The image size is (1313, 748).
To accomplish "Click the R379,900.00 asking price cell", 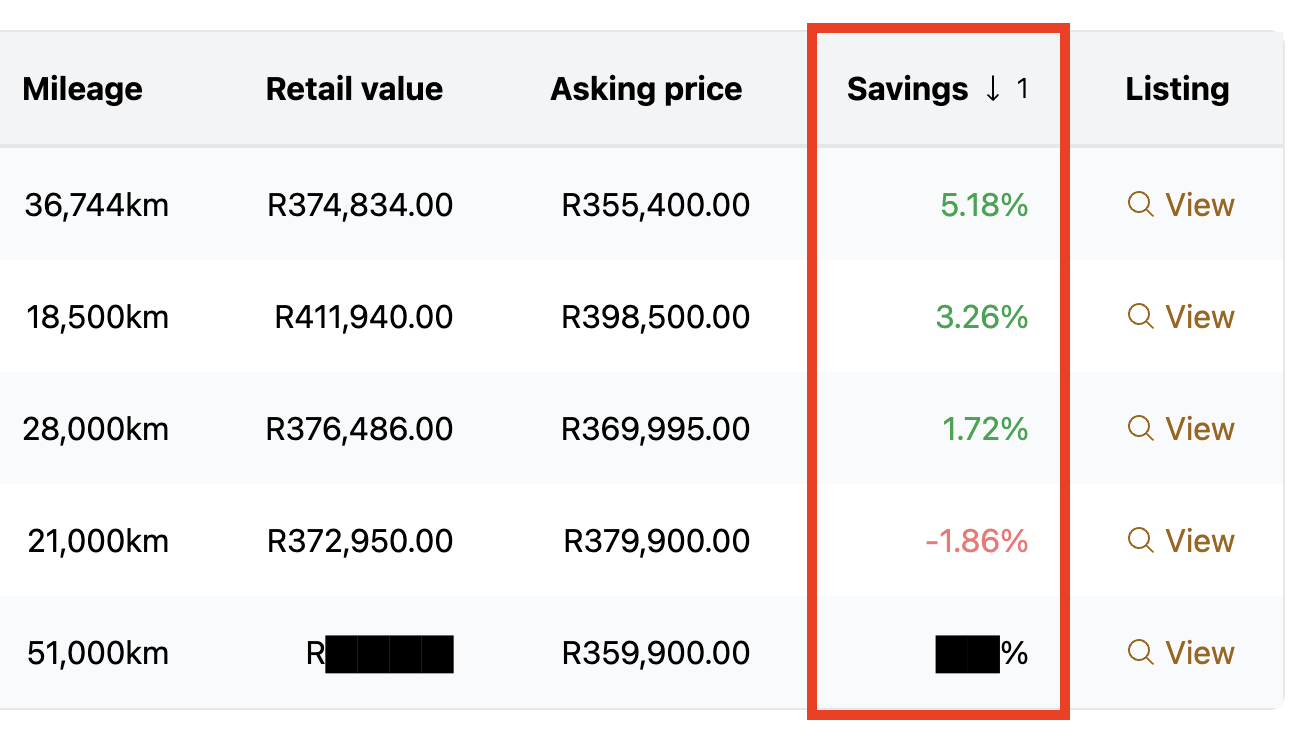I will tap(656, 541).
